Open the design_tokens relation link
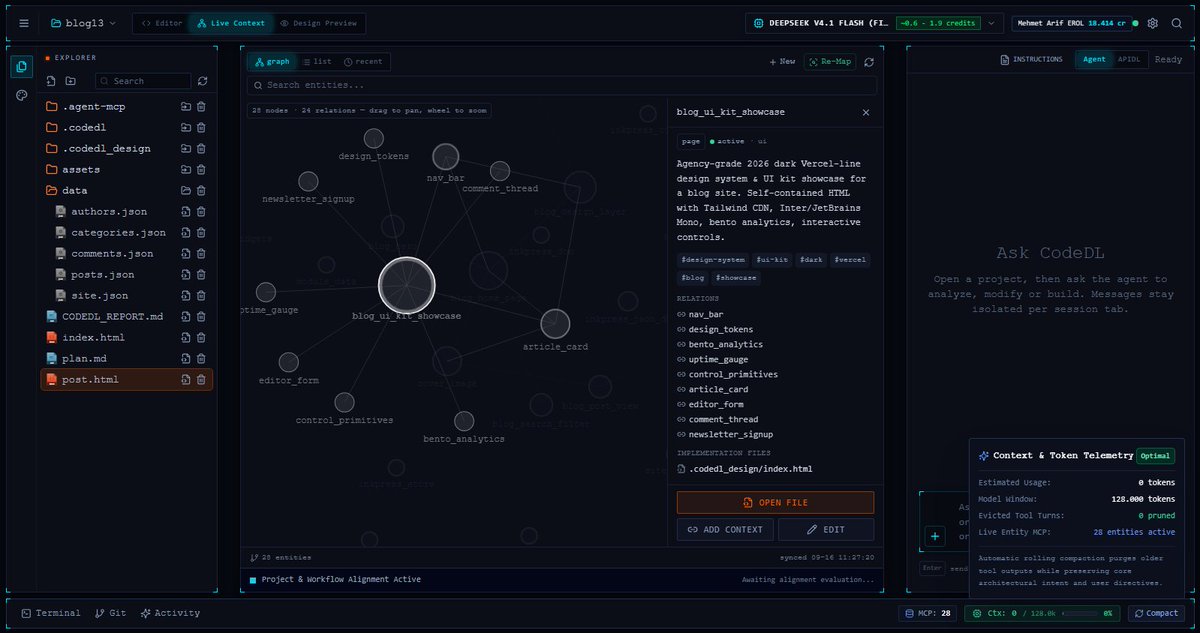 pos(721,329)
